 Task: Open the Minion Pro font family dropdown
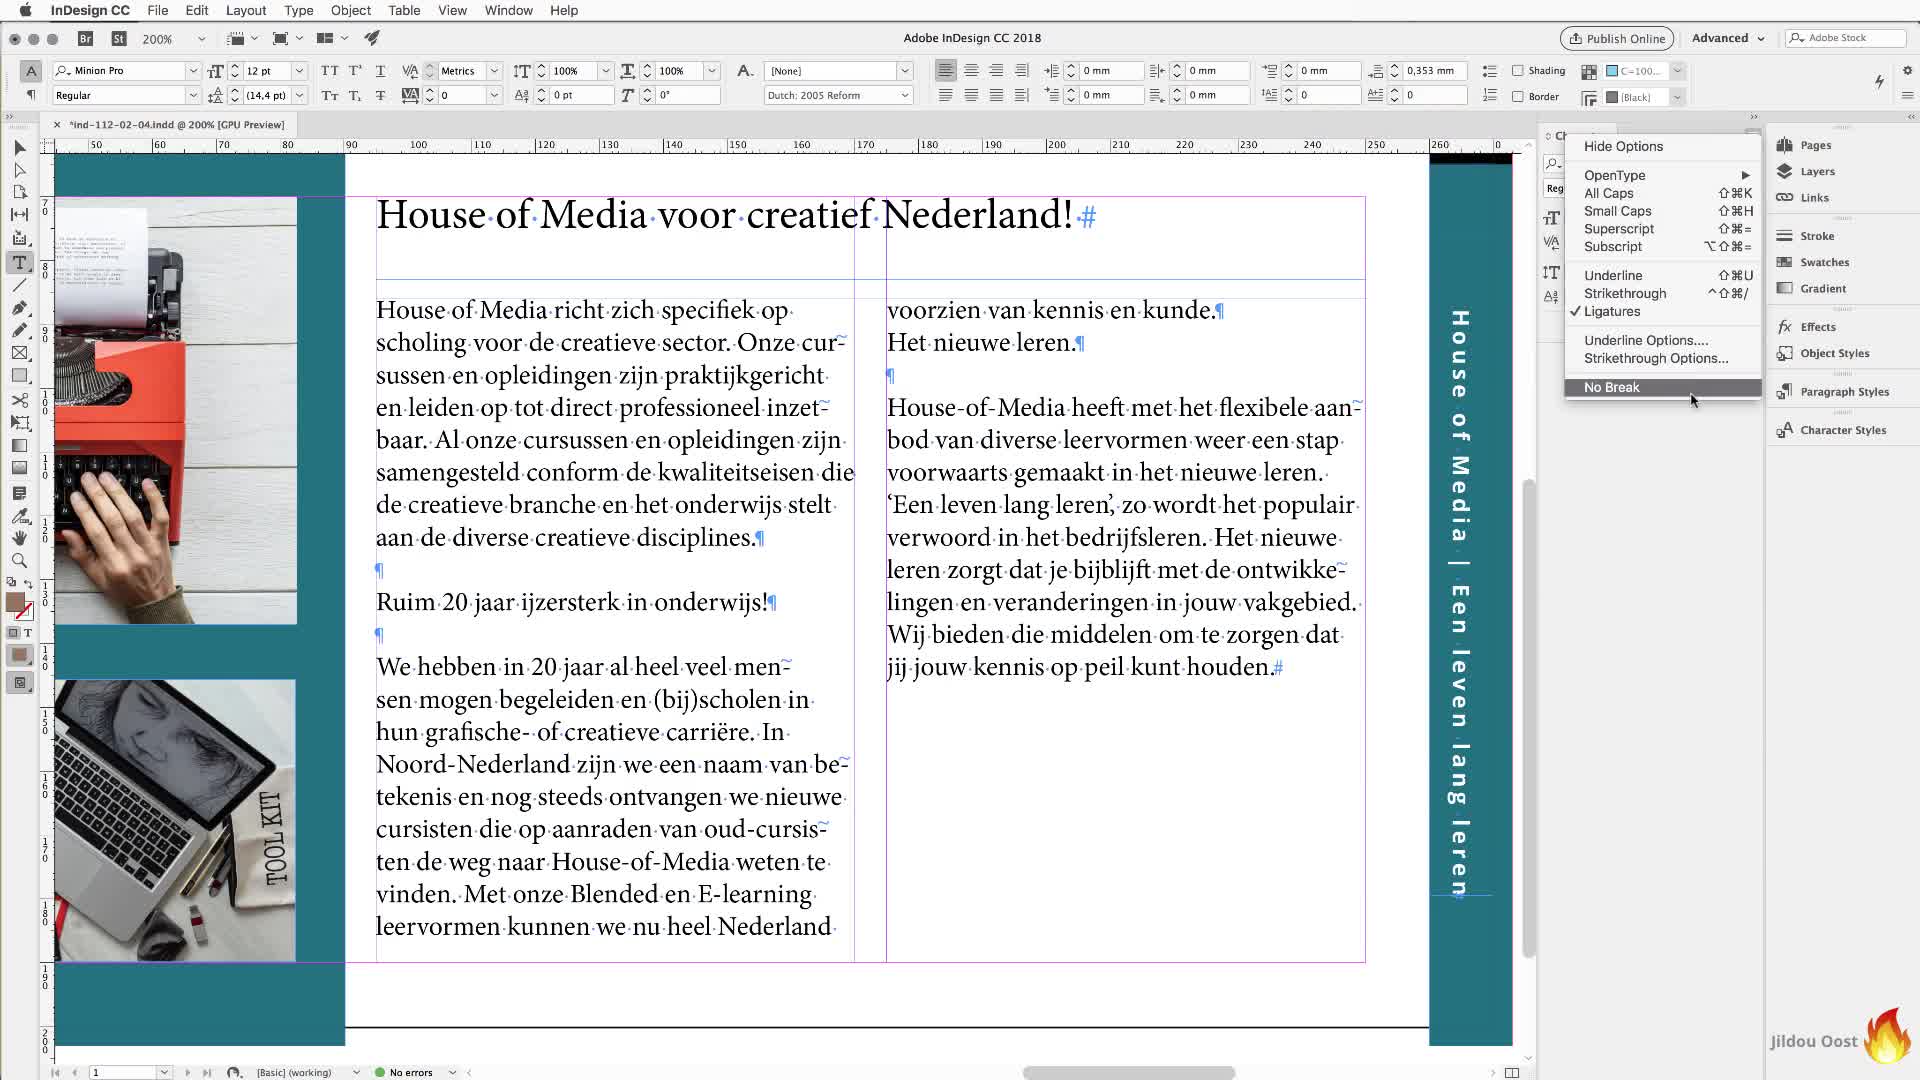pos(192,71)
